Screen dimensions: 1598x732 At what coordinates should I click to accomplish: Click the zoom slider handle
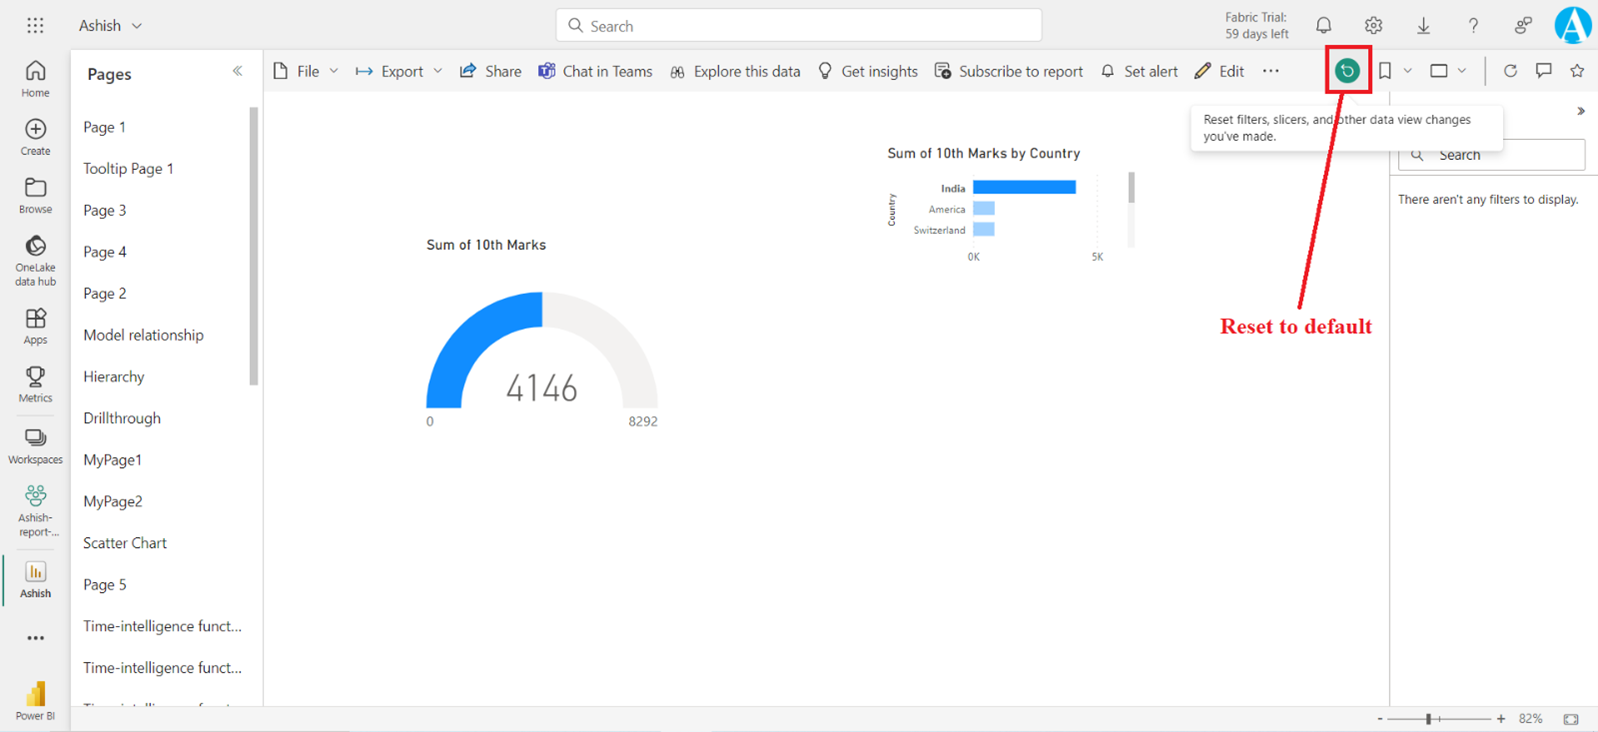tap(1429, 719)
